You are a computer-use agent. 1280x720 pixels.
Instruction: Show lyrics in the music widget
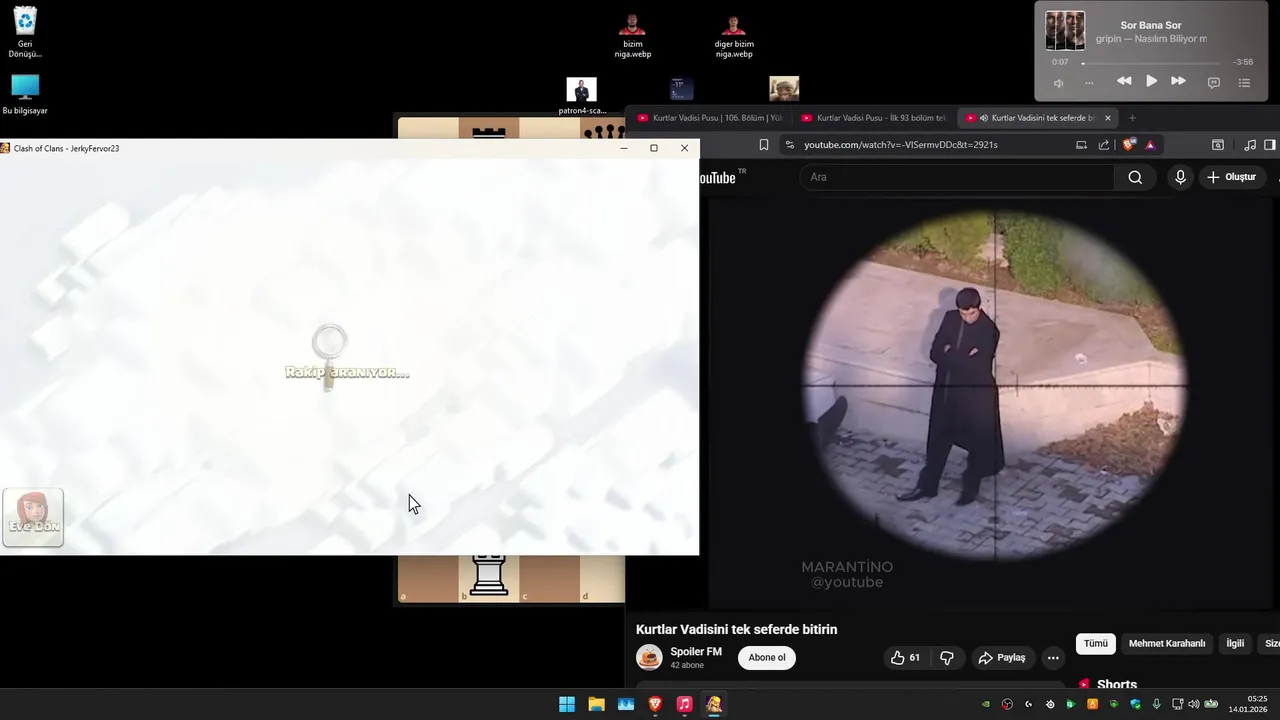tap(1214, 83)
